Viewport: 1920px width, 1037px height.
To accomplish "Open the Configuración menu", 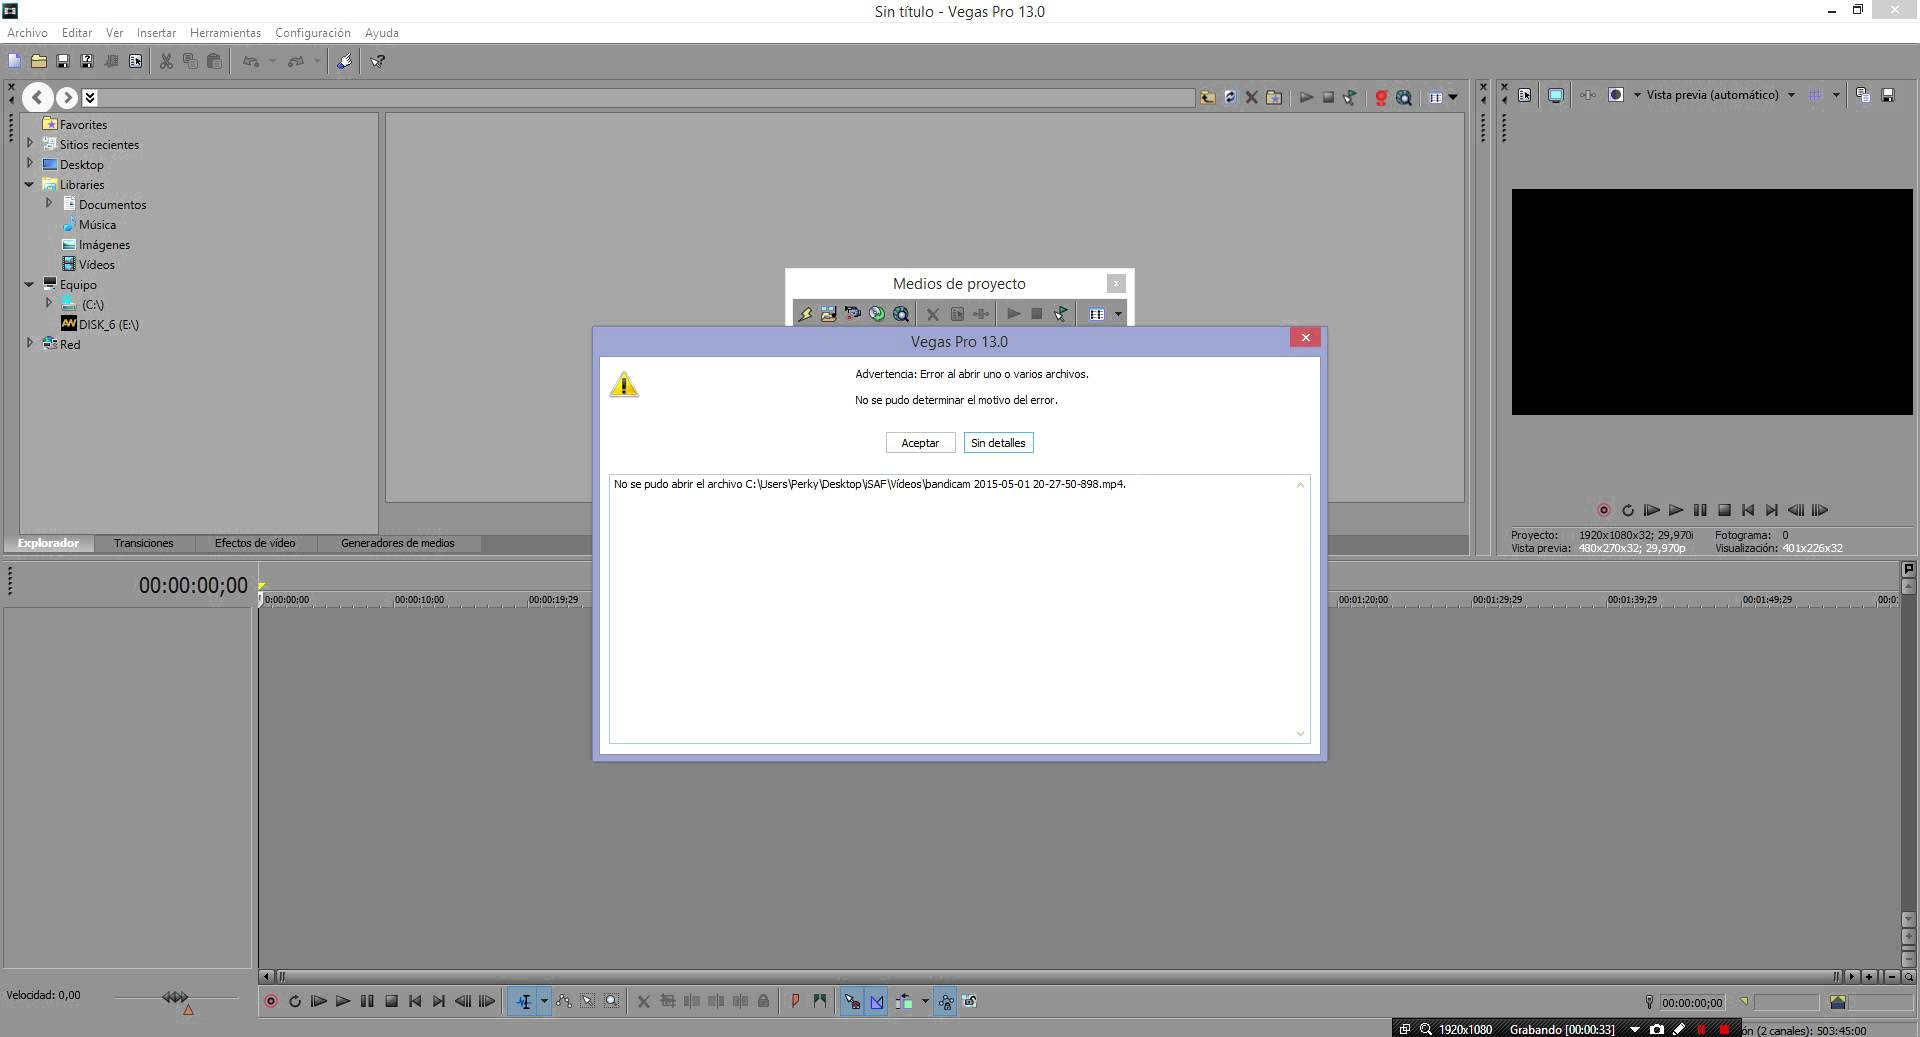I will (313, 33).
